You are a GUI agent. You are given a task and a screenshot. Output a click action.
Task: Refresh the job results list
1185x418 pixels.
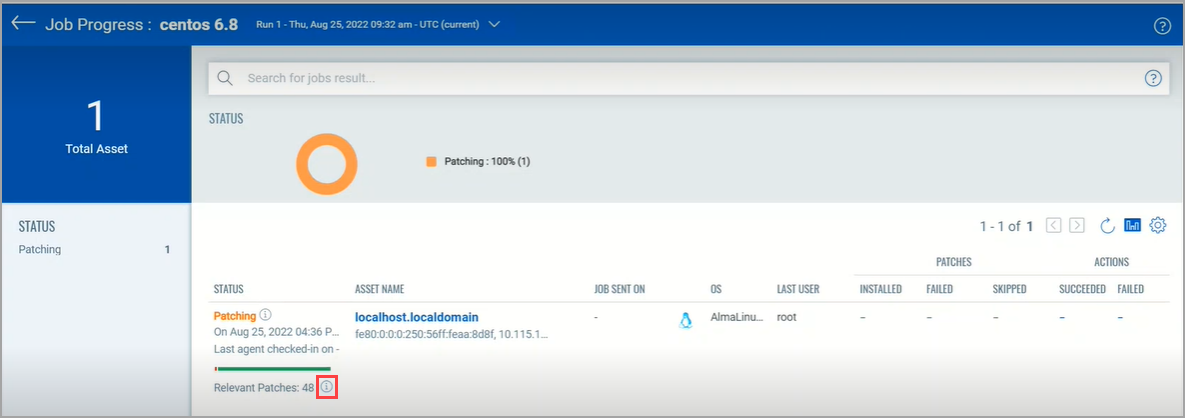point(1107,225)
